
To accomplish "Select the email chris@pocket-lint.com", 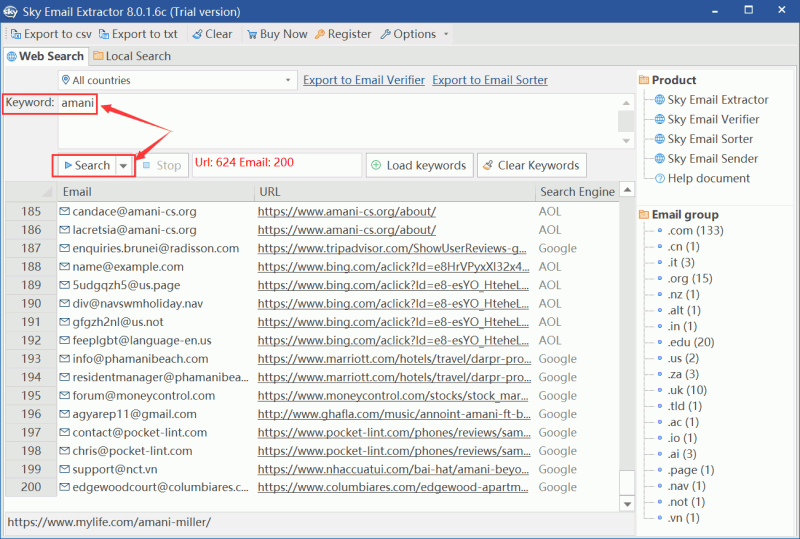I will point(132,451).
